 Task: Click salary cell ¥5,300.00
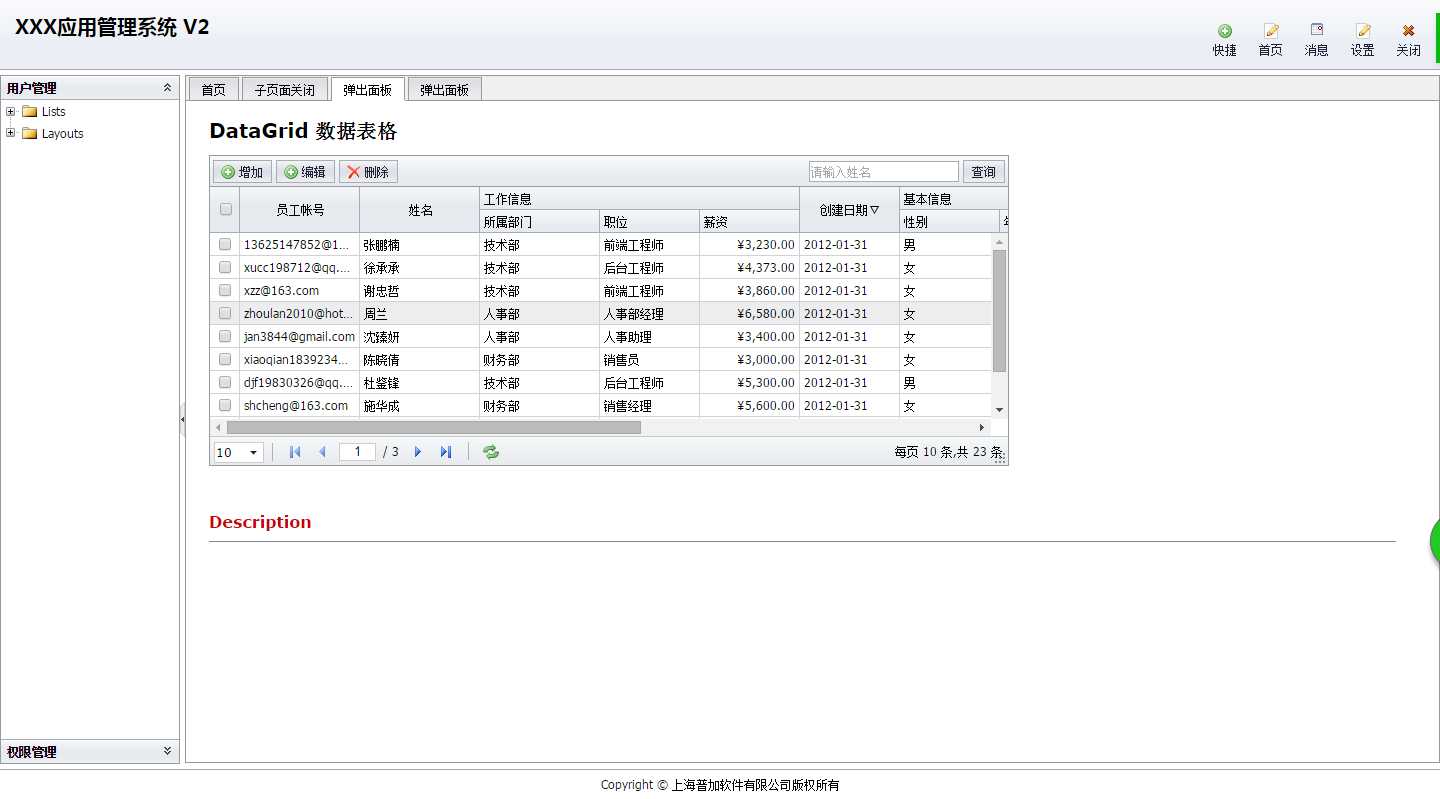tap(749, 382)
